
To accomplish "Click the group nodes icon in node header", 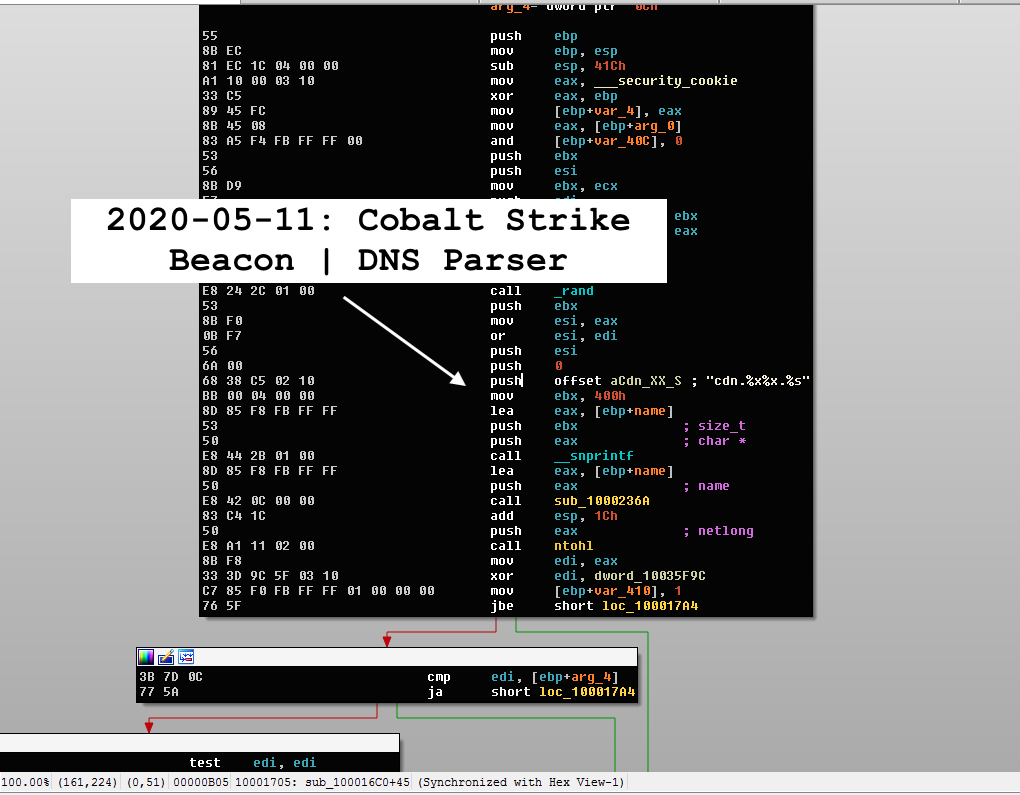I will tap(186, 657).
